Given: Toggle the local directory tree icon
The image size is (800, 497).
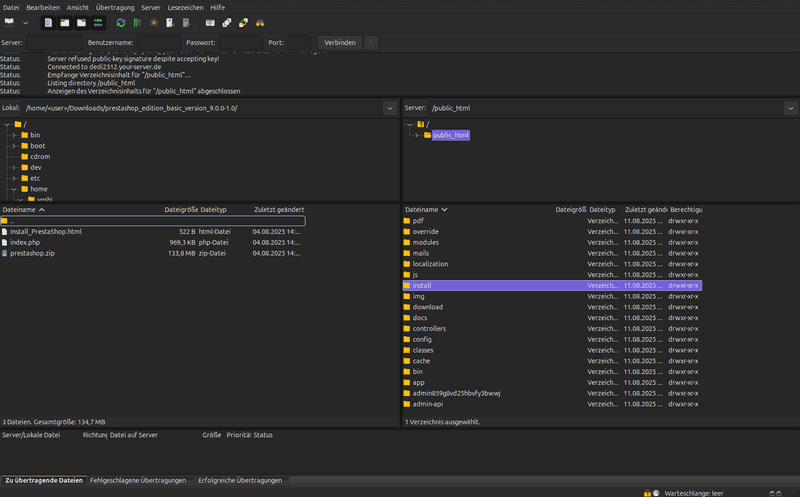Looking at the screenshot, I should [65, 22].
